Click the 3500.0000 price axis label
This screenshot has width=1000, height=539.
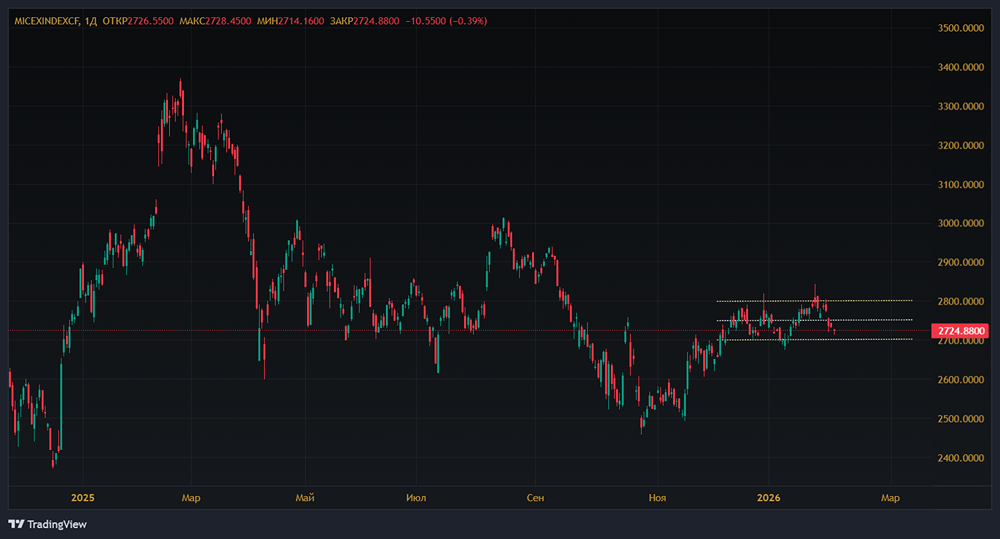click(962, 28)
